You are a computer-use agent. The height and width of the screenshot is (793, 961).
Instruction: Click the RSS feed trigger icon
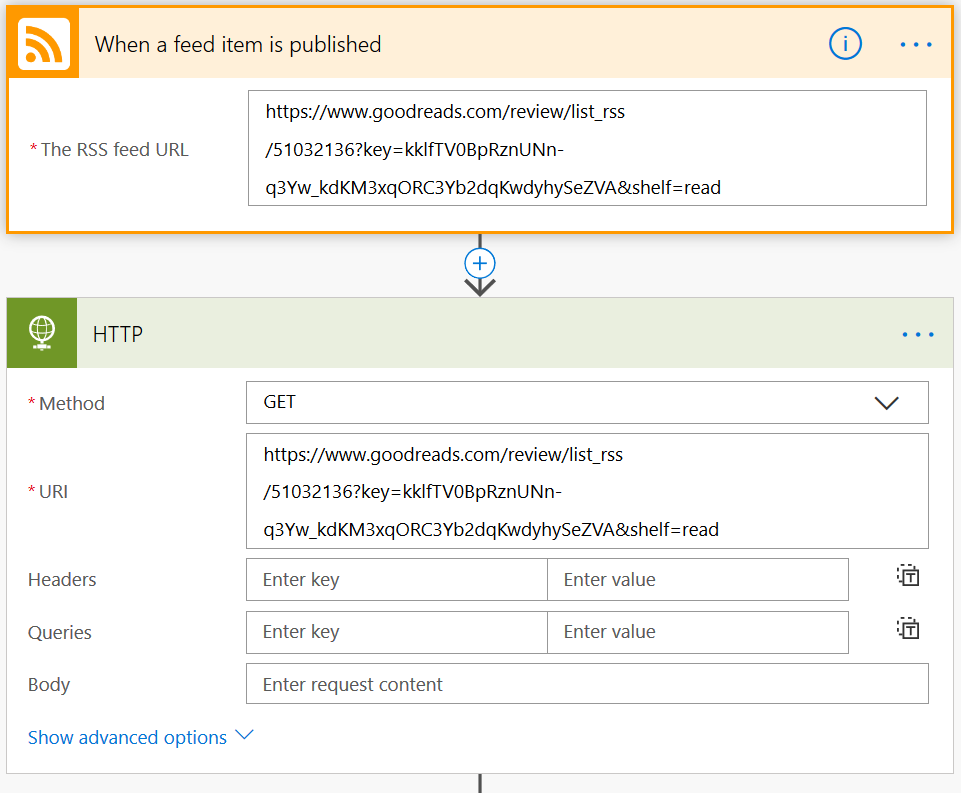pyautogui.click(x=44, y=44)
